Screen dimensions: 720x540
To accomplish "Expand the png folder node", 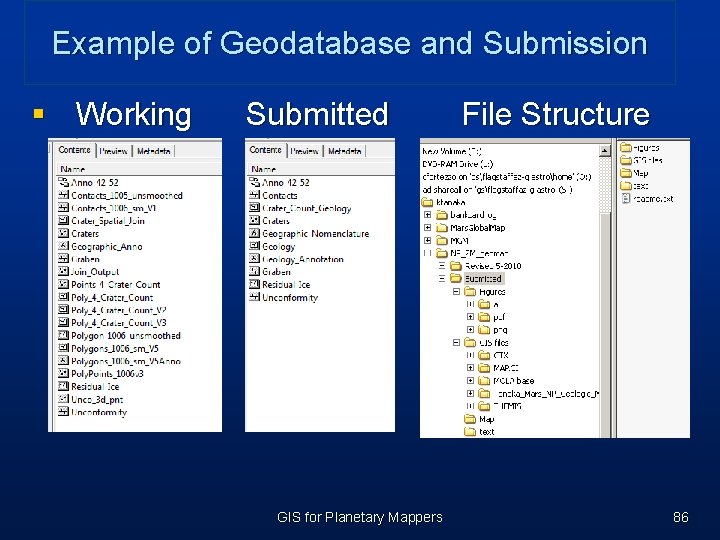I will click(x=470, y=330).
